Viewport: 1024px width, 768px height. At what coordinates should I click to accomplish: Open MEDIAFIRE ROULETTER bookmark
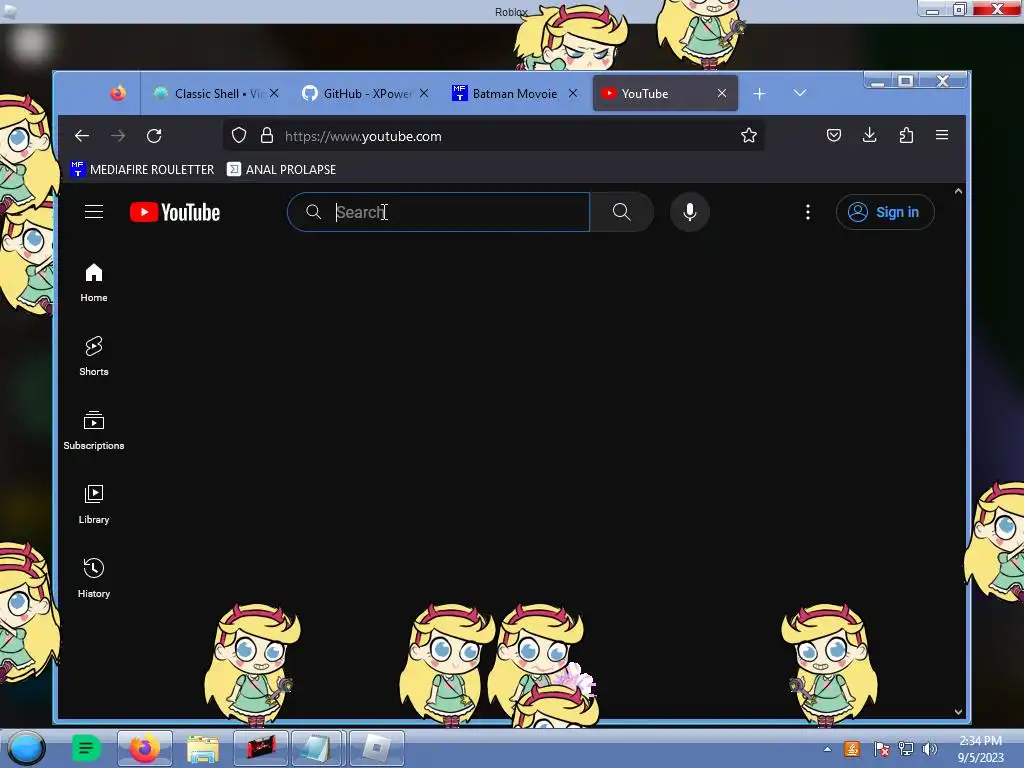(142, 169)
